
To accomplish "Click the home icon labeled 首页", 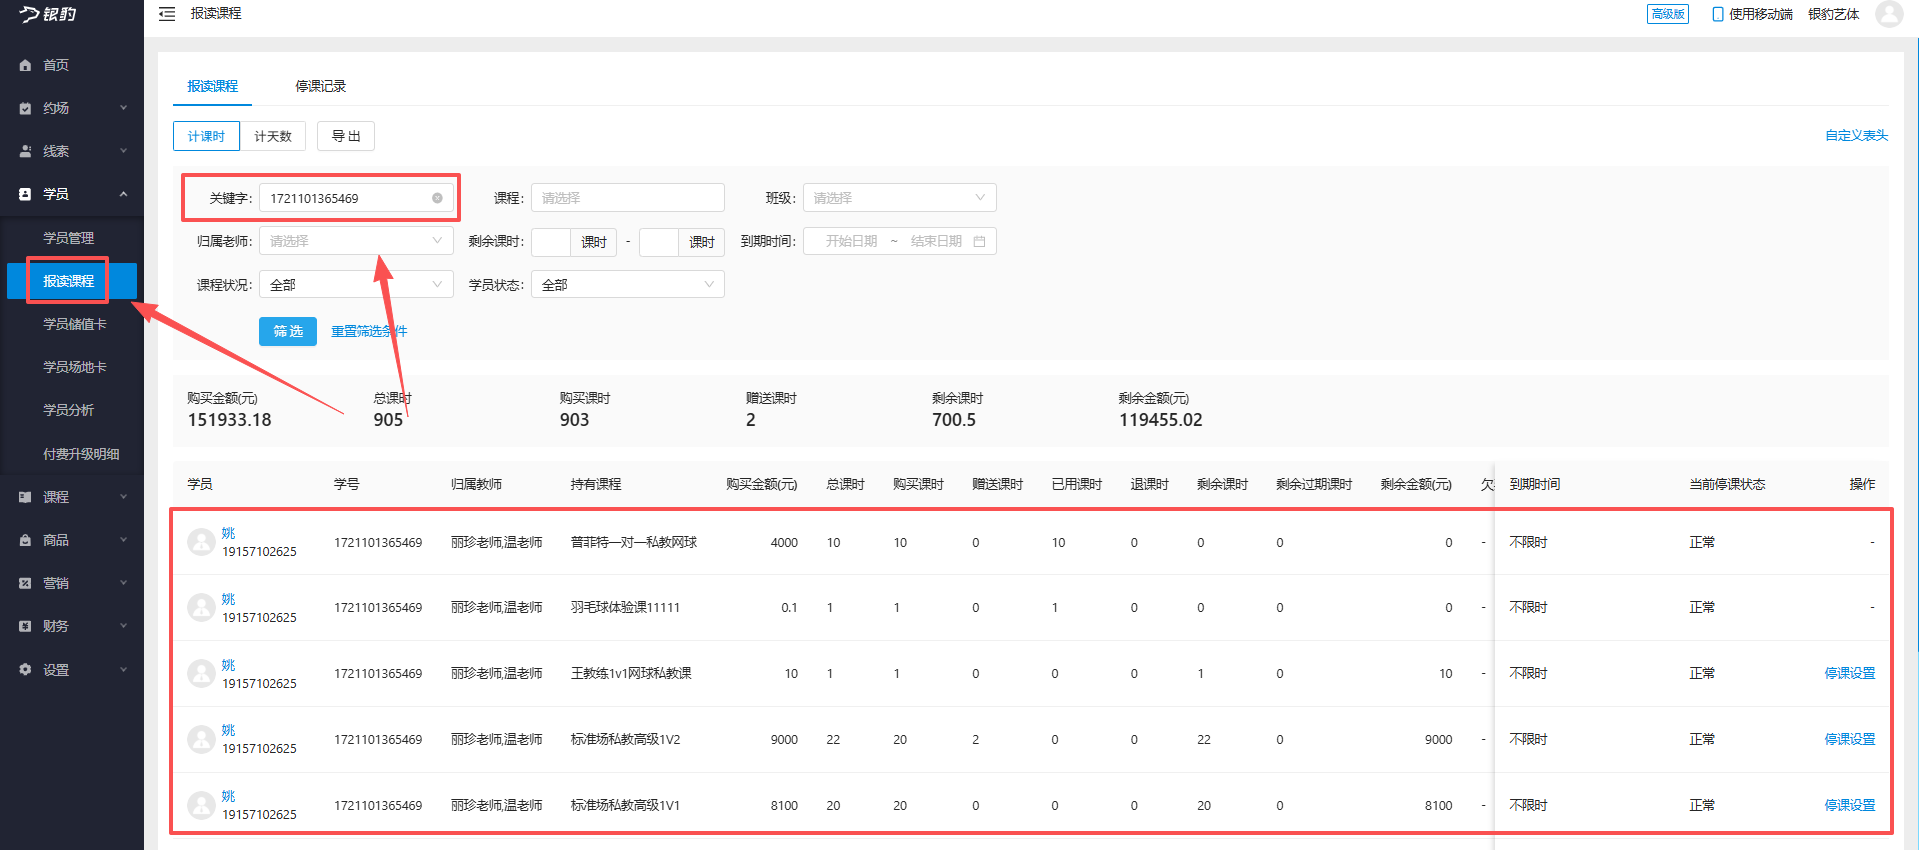I will pos(26,65).
